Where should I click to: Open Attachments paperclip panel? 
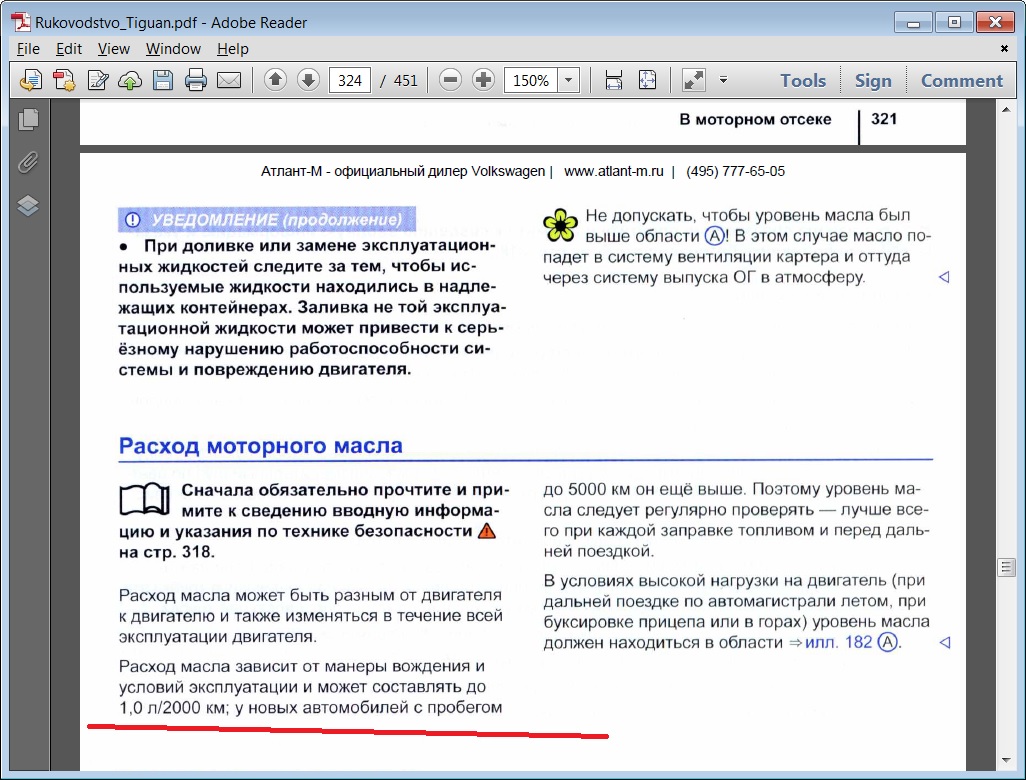pos(29,163)
